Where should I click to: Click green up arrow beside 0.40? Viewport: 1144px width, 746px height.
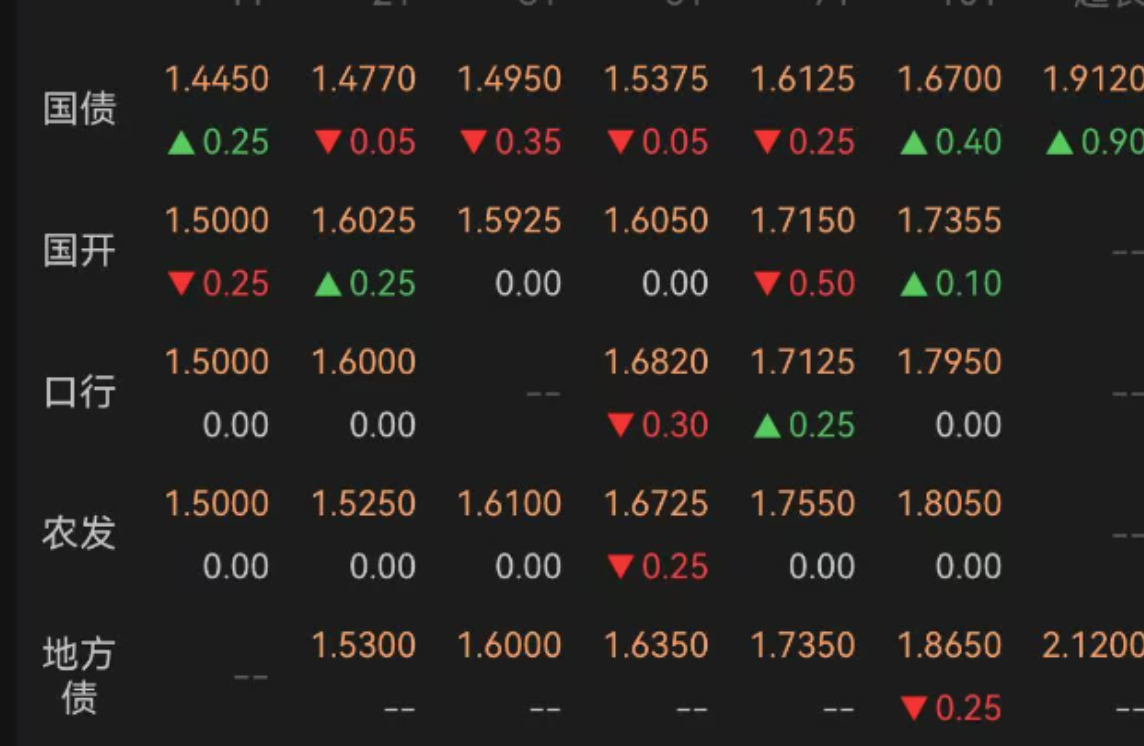point(913,142)
